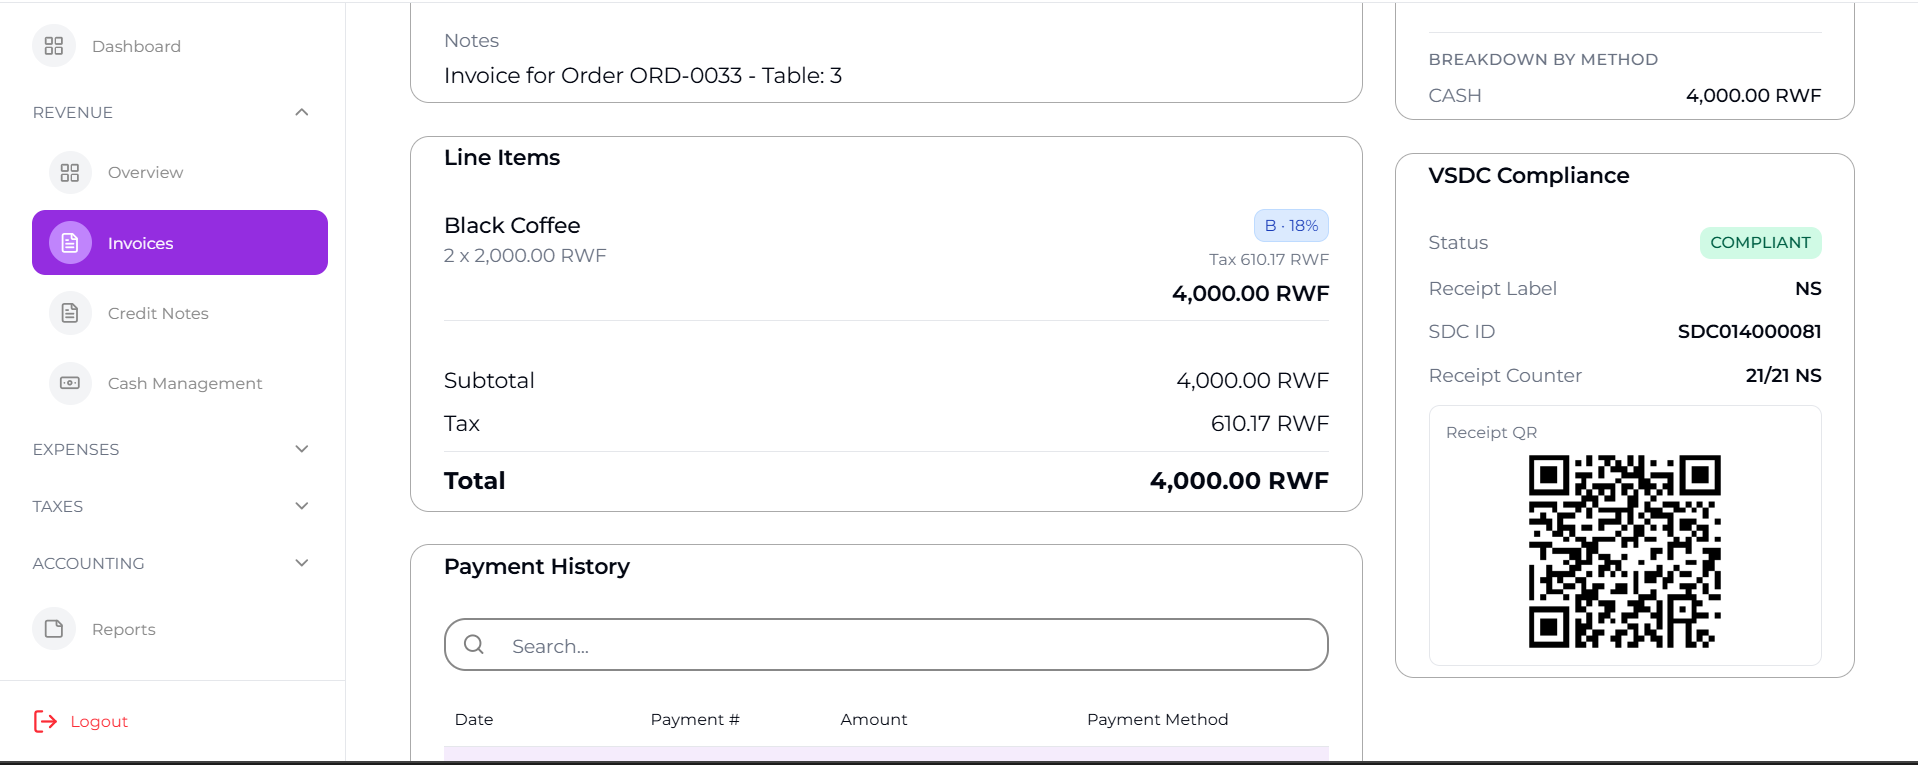Open the Dashboard grid icon
This screenshot has height=765, width=1918.
tap(54, 46)
